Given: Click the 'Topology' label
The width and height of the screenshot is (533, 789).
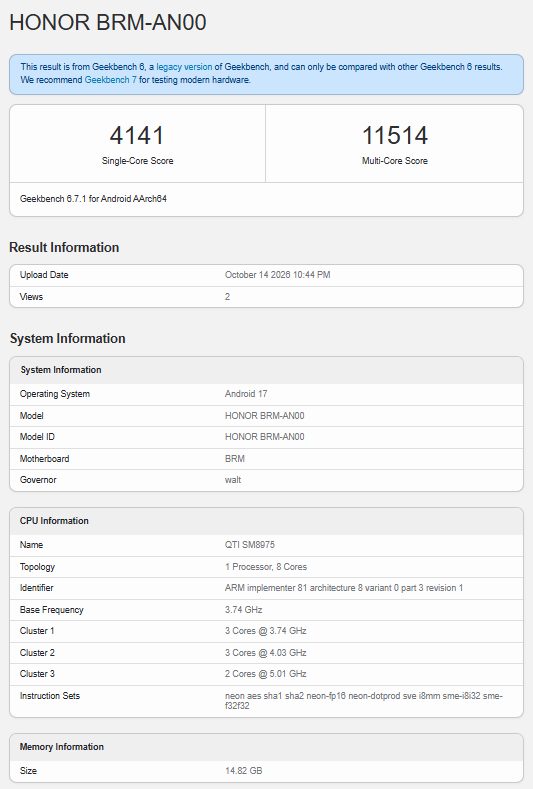Looking at the screenshot, I should tap(37, 567).
